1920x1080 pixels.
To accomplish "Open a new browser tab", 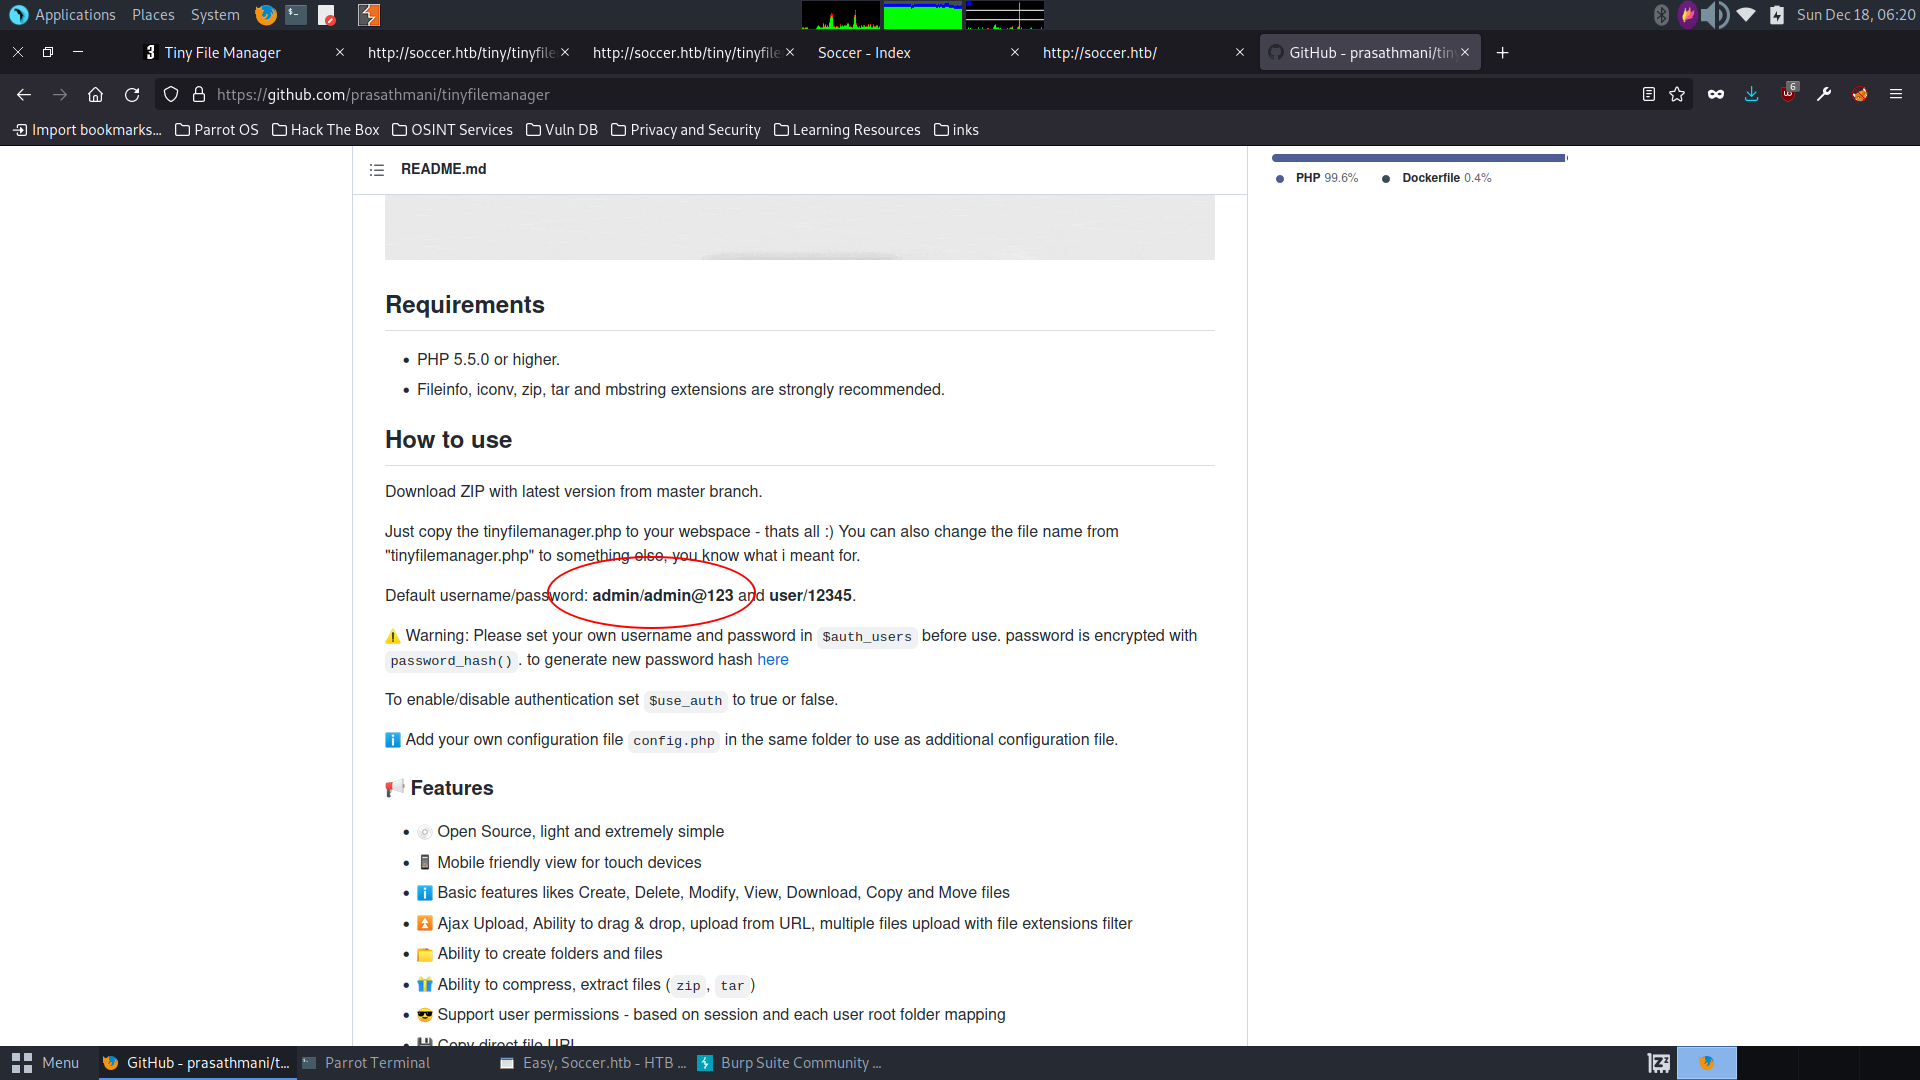I will point(1502,53).
